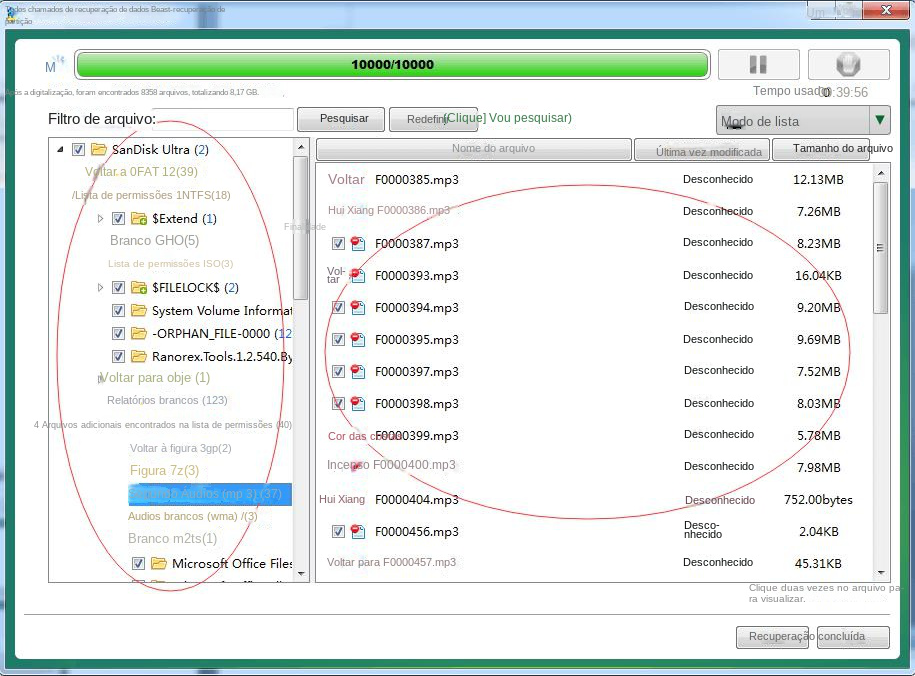
Task: Click the green dropdown arrow of list mode
Action: 879,121
